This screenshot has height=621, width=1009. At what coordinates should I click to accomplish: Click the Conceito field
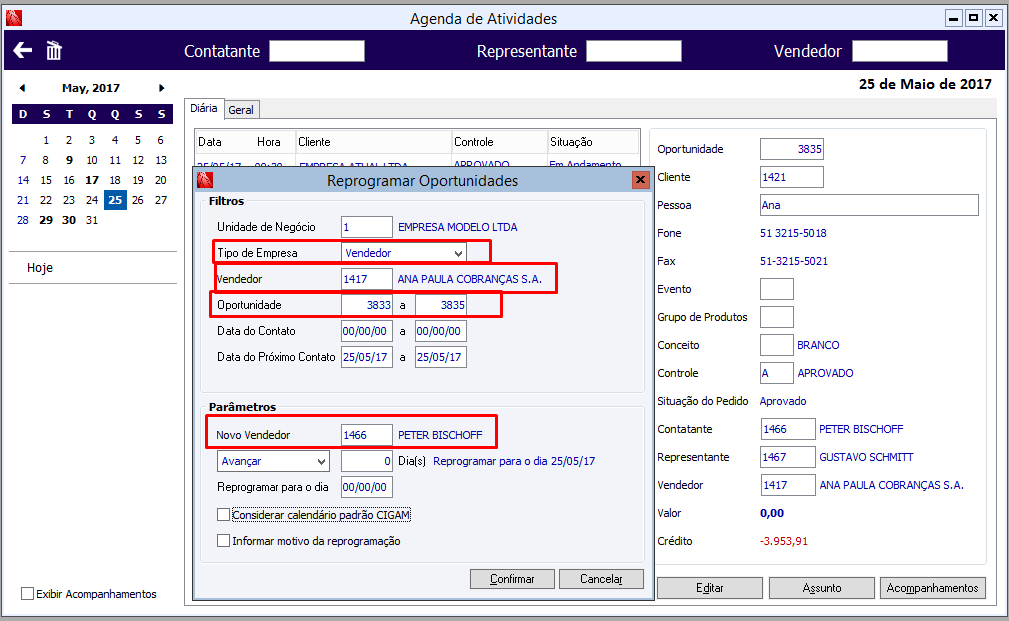coord(777,345)
